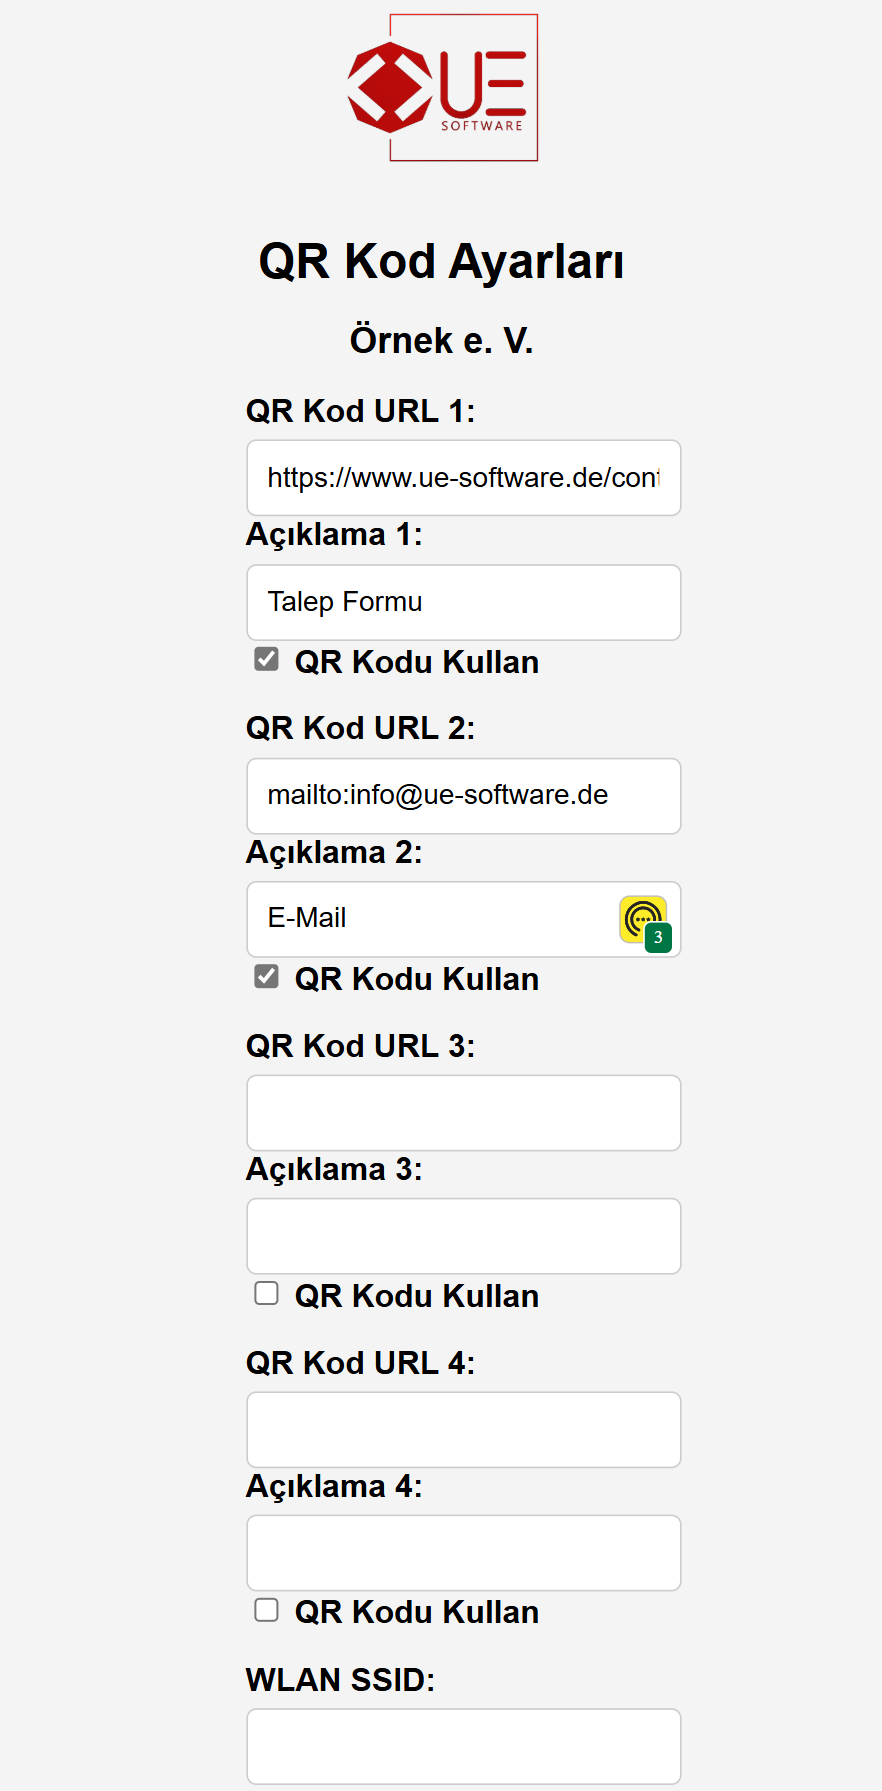Click the Talep Formu description field
Viewport: 882px width, 1791px height.
tap(464, 603)
